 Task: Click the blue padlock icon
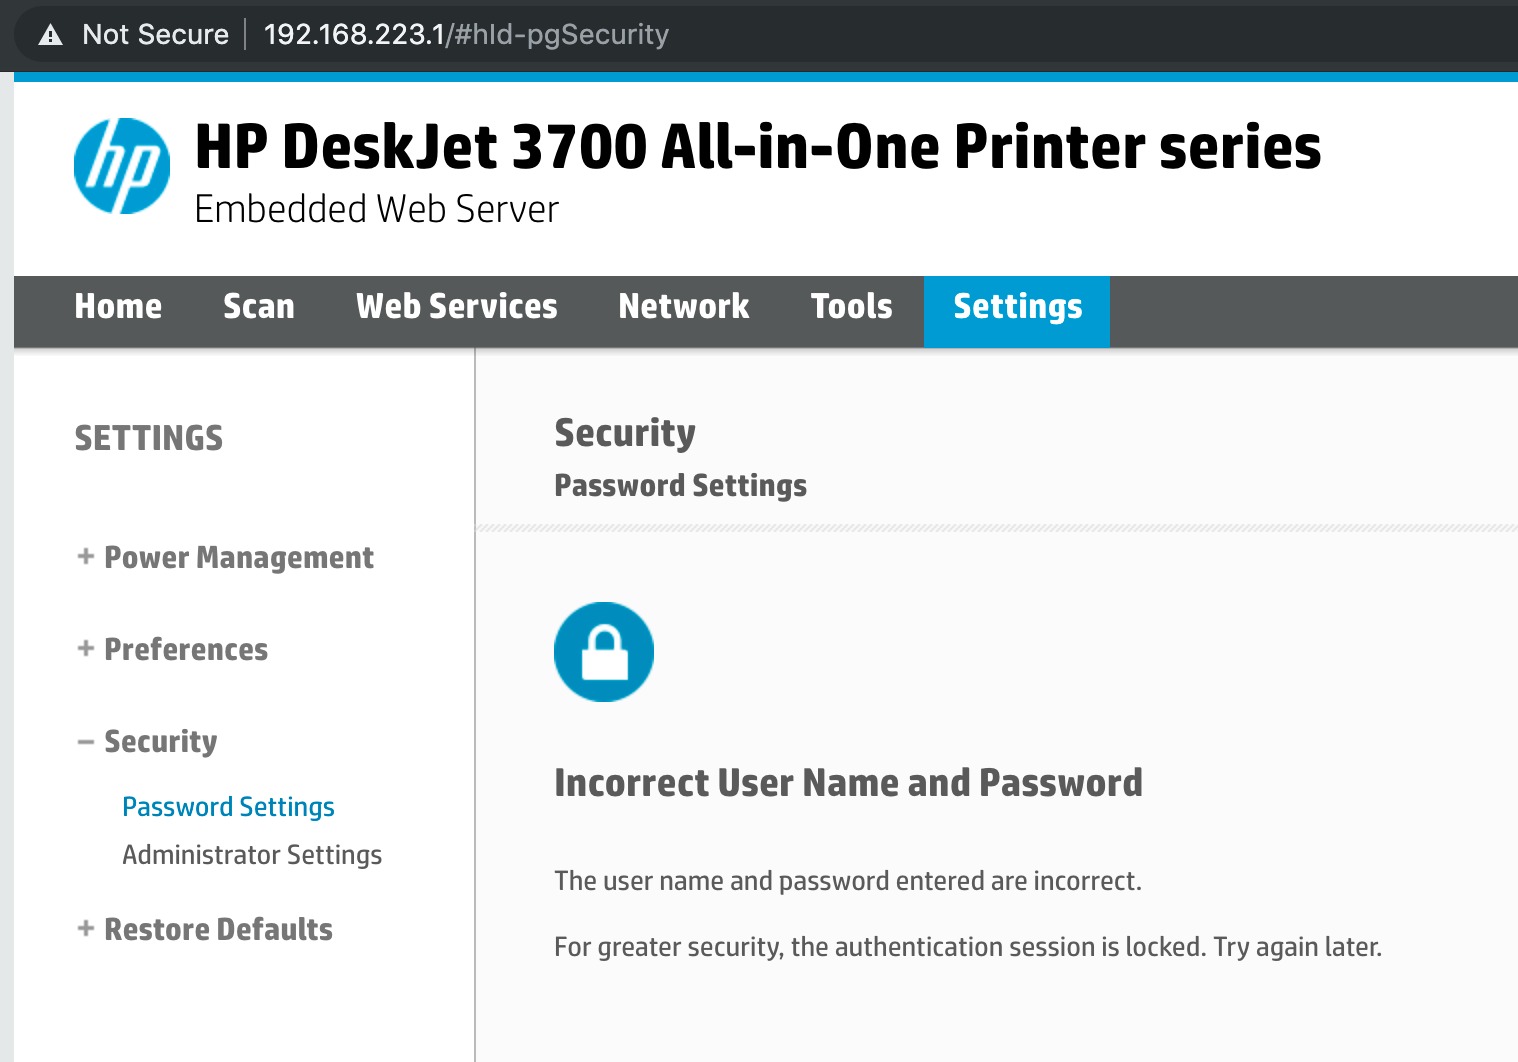[604, 652]
